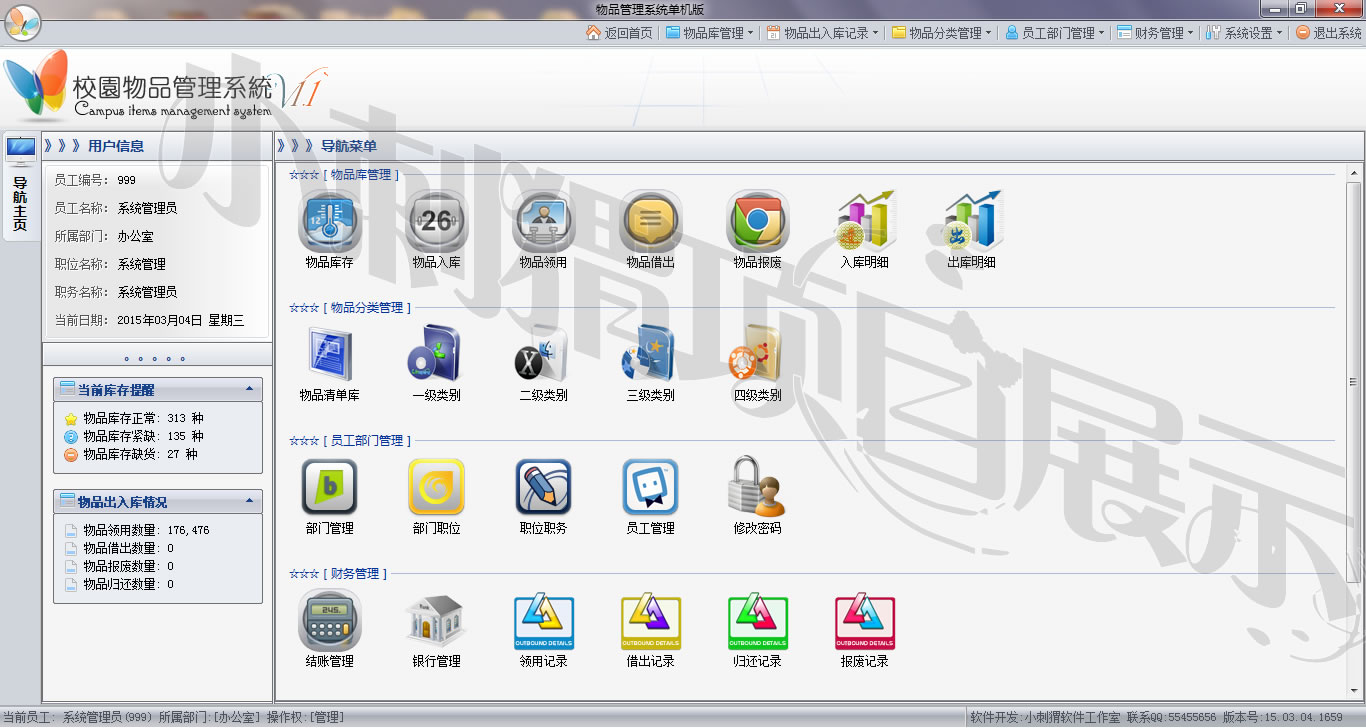Screen dimensions: 1366x728
Task: Open the 员工管理 icon
Action: coord(650,488)
